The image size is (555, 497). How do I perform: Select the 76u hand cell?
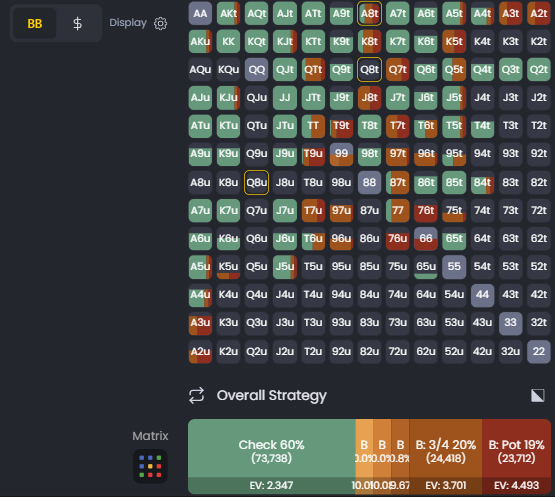(398, 239)
